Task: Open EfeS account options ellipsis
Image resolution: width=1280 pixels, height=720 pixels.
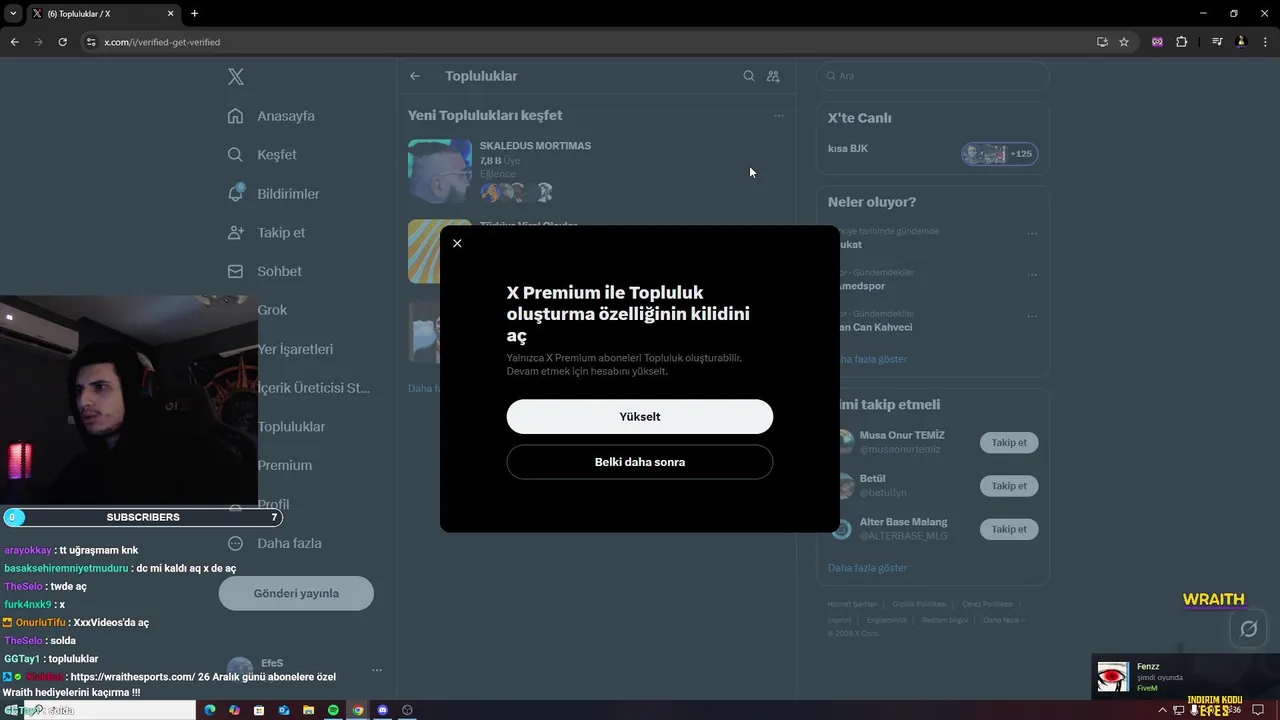Action: (x=376, y=670)
